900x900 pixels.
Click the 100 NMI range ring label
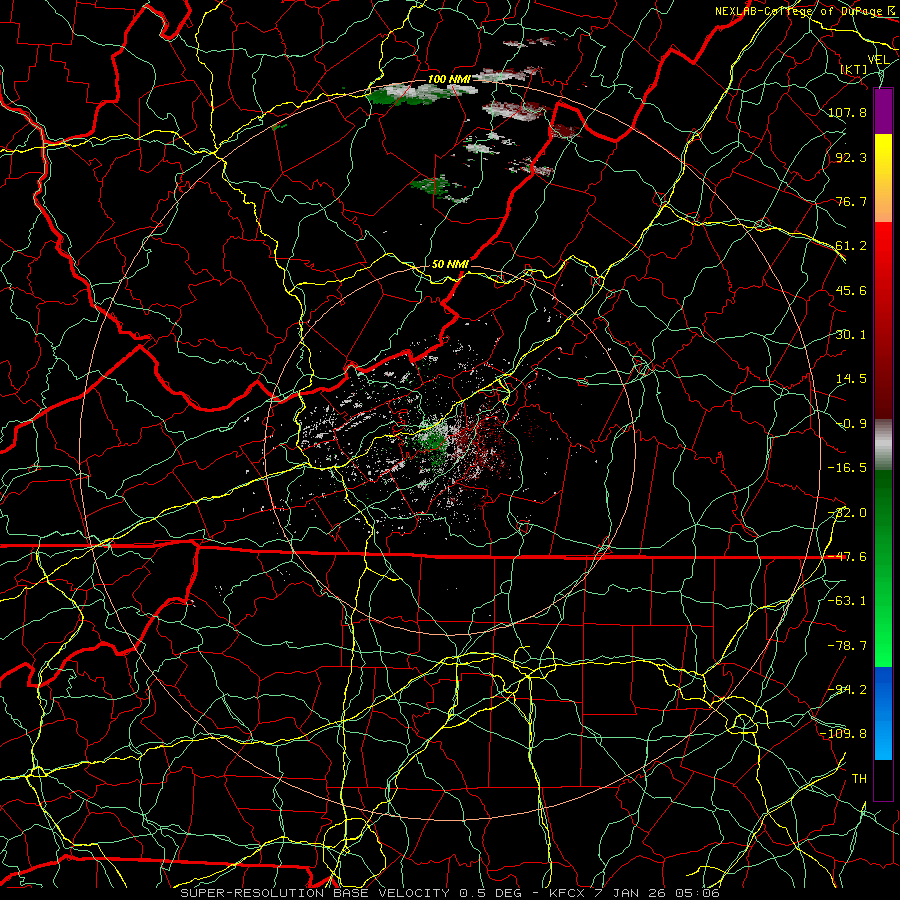[x=449, y=79]
